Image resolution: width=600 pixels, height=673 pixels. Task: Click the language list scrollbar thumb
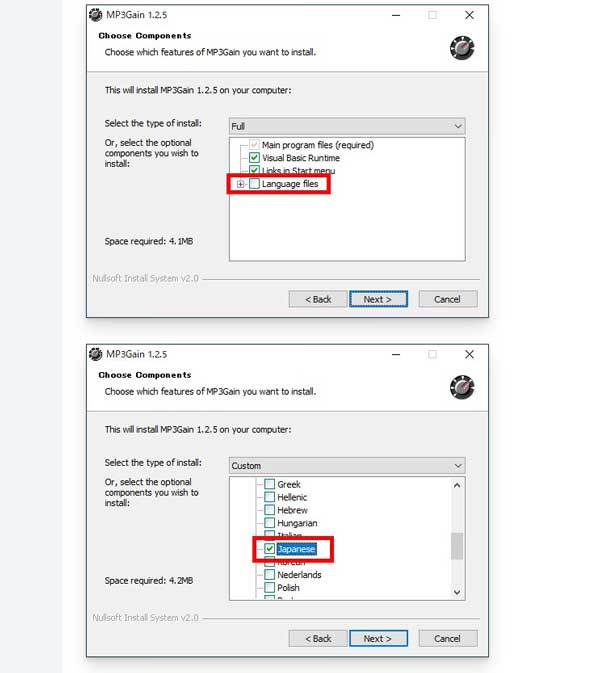tap(457, 546)
